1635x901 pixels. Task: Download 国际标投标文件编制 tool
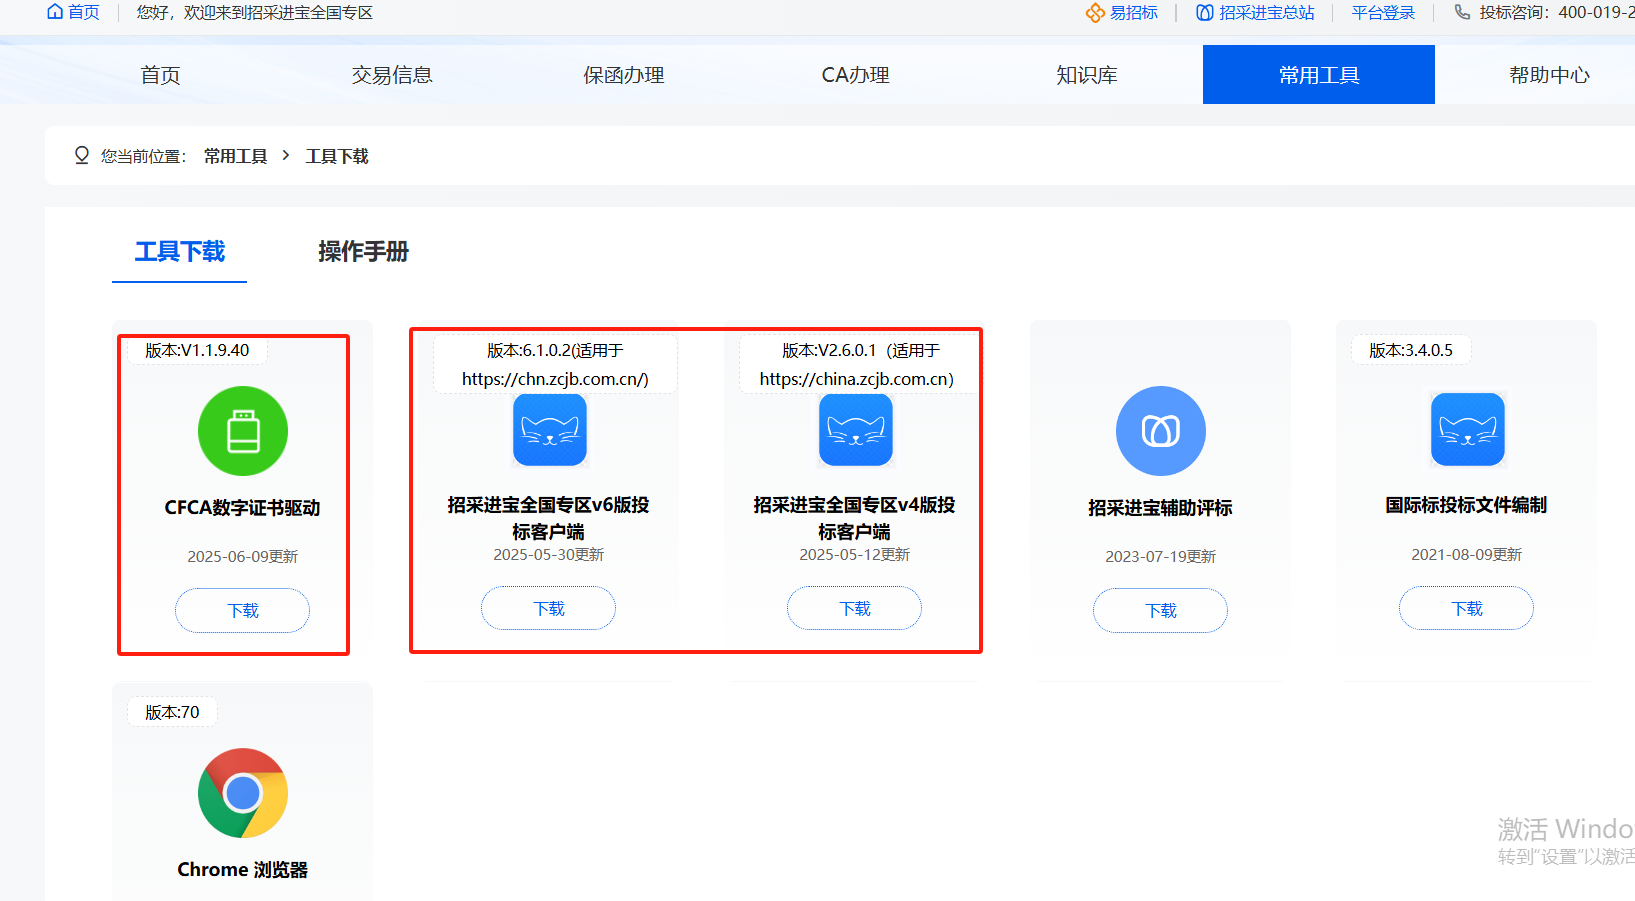tap(1467, 608)
